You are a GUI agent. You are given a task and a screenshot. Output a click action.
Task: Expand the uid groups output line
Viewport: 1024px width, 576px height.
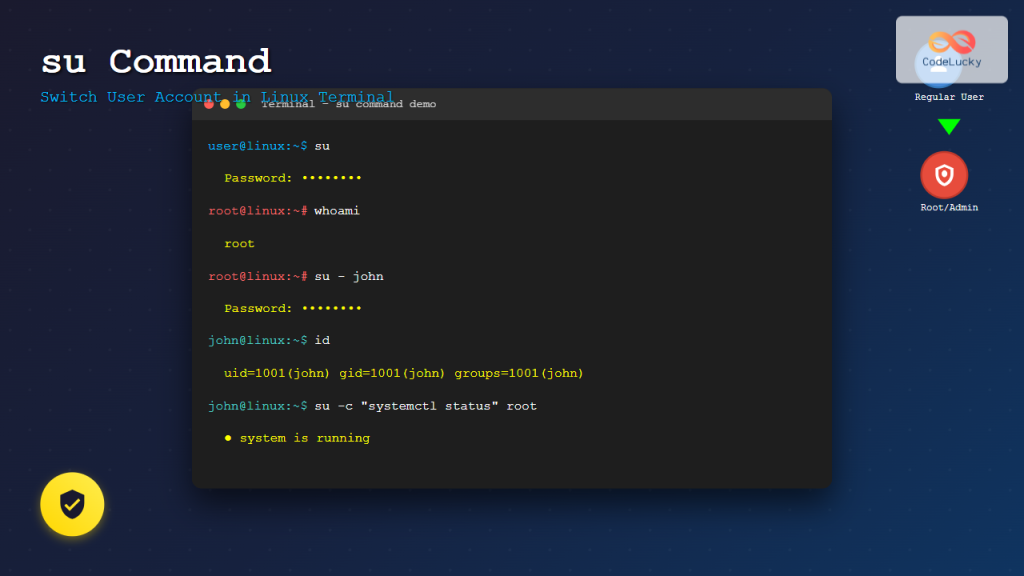click(x=405, y=372)
